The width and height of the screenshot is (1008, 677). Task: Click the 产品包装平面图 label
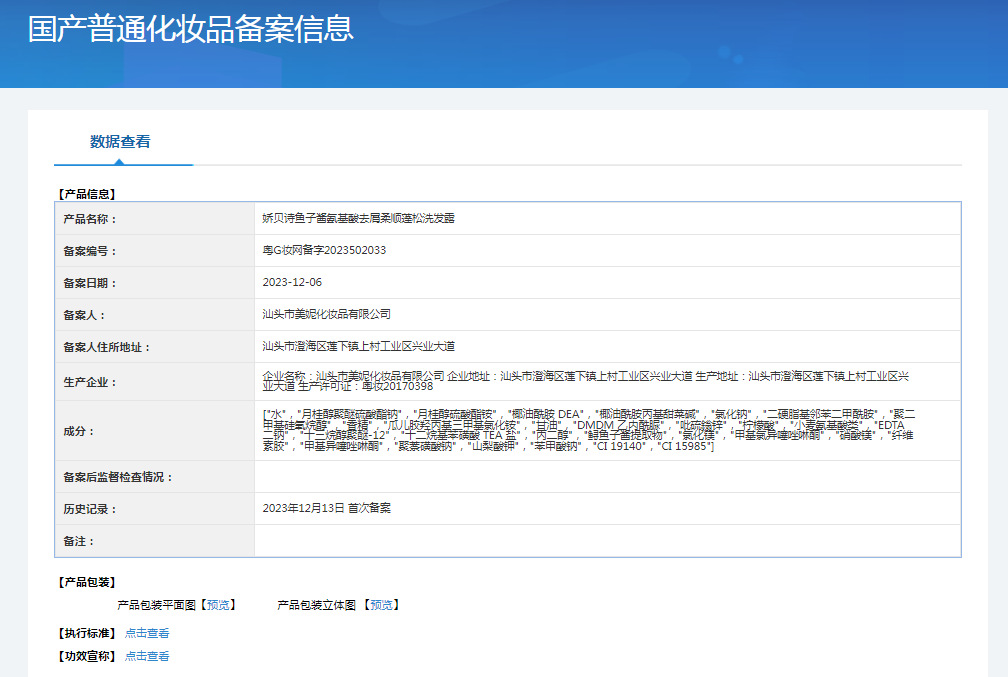156,605
